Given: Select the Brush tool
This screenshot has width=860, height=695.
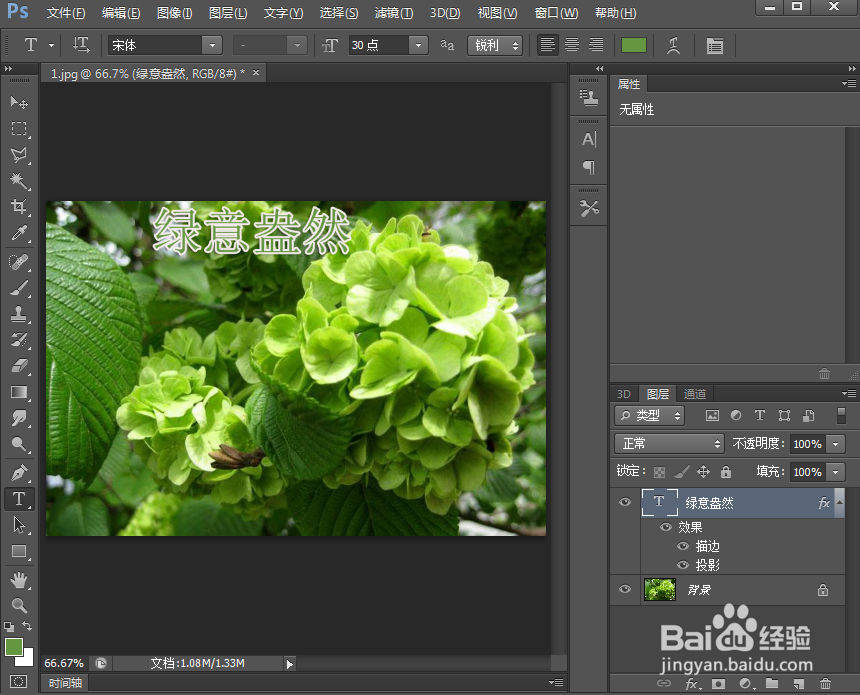Looking at the screenshot, I should tap(19, 288).
